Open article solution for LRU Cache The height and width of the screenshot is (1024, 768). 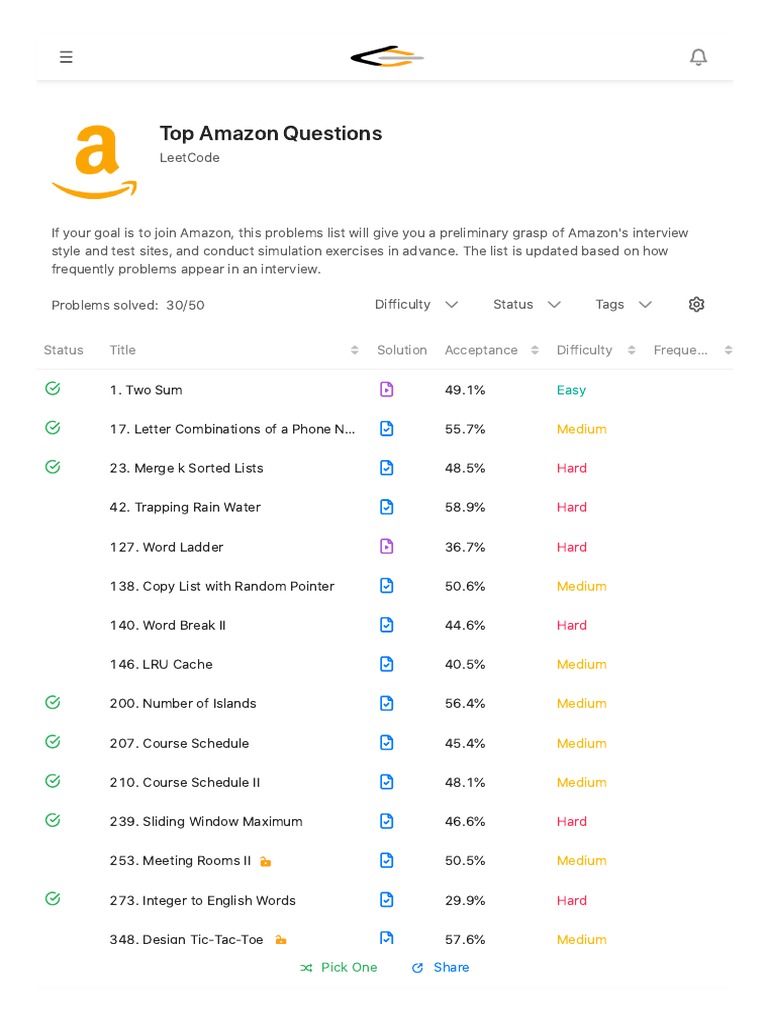(x=387, y=664)
